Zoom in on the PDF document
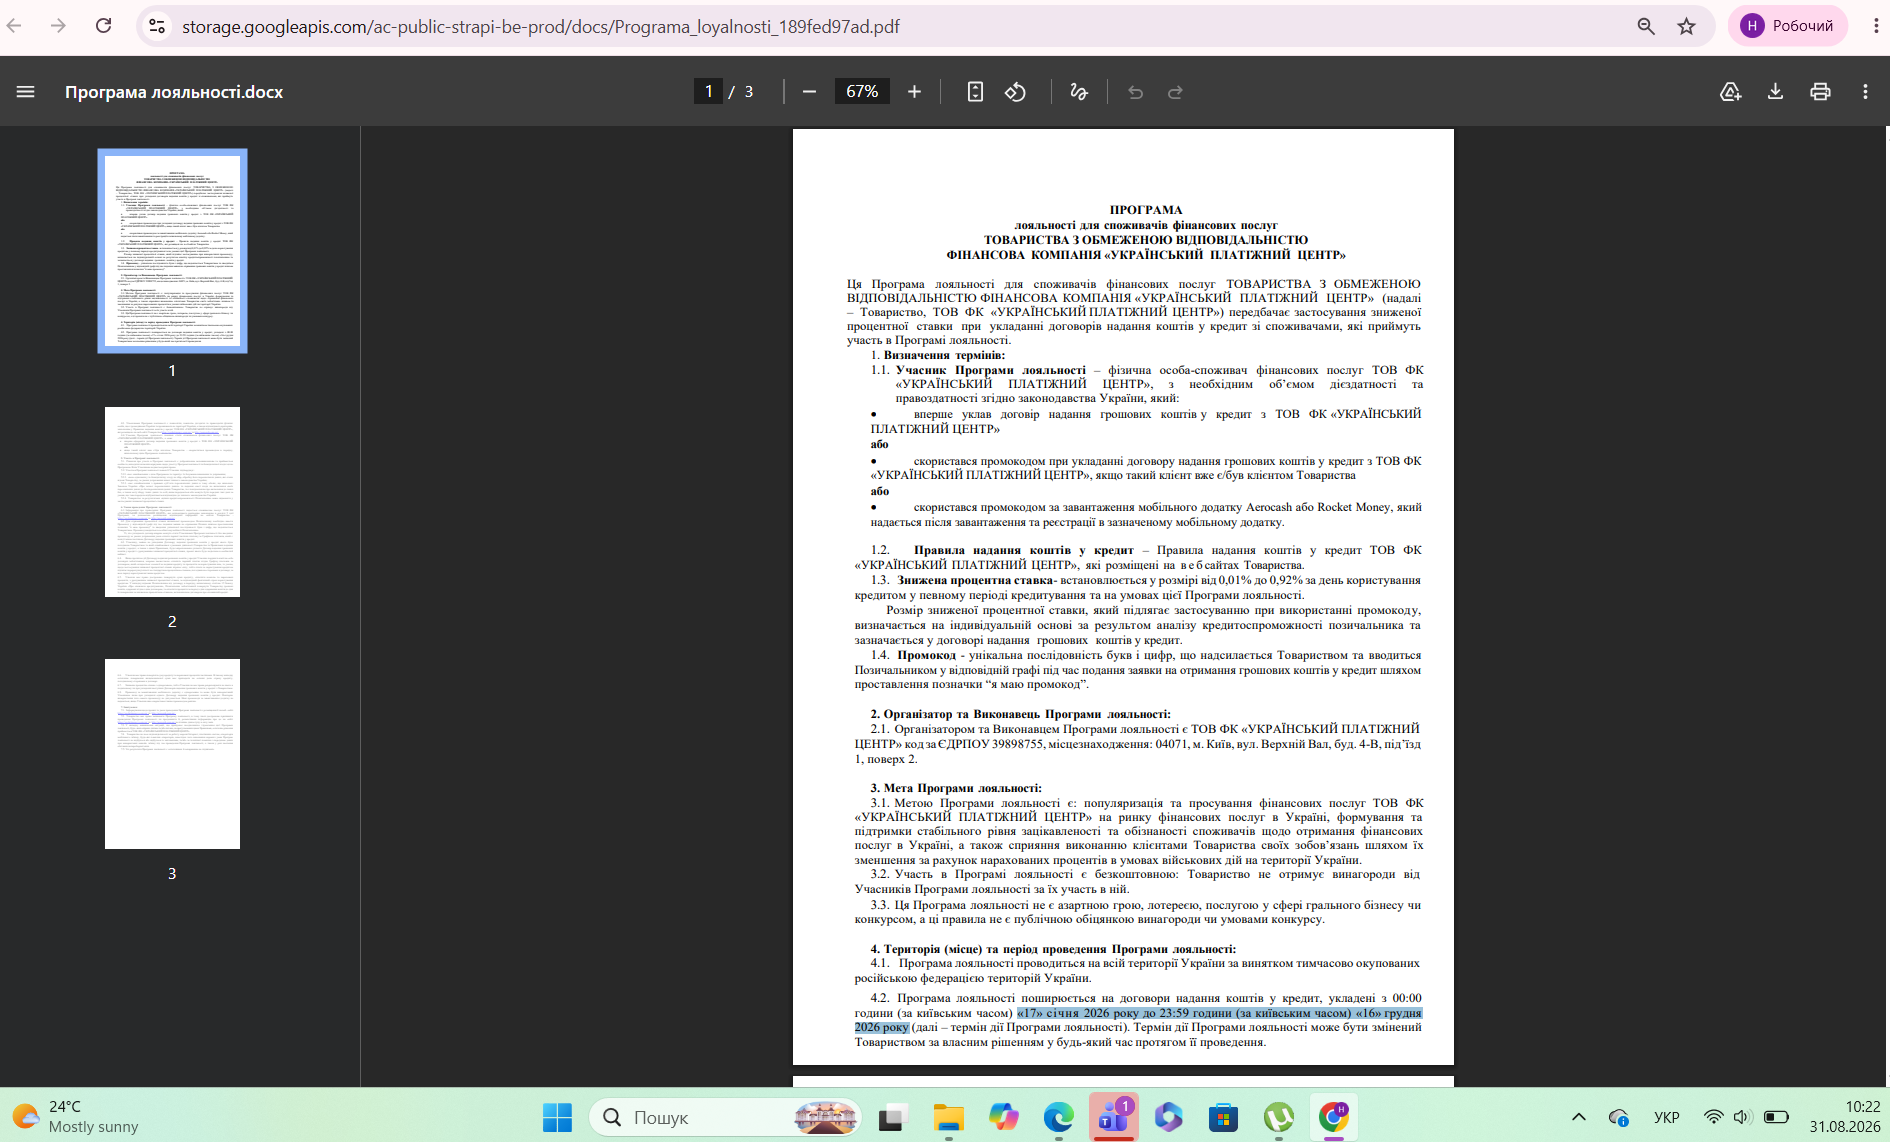 [914, 92]
